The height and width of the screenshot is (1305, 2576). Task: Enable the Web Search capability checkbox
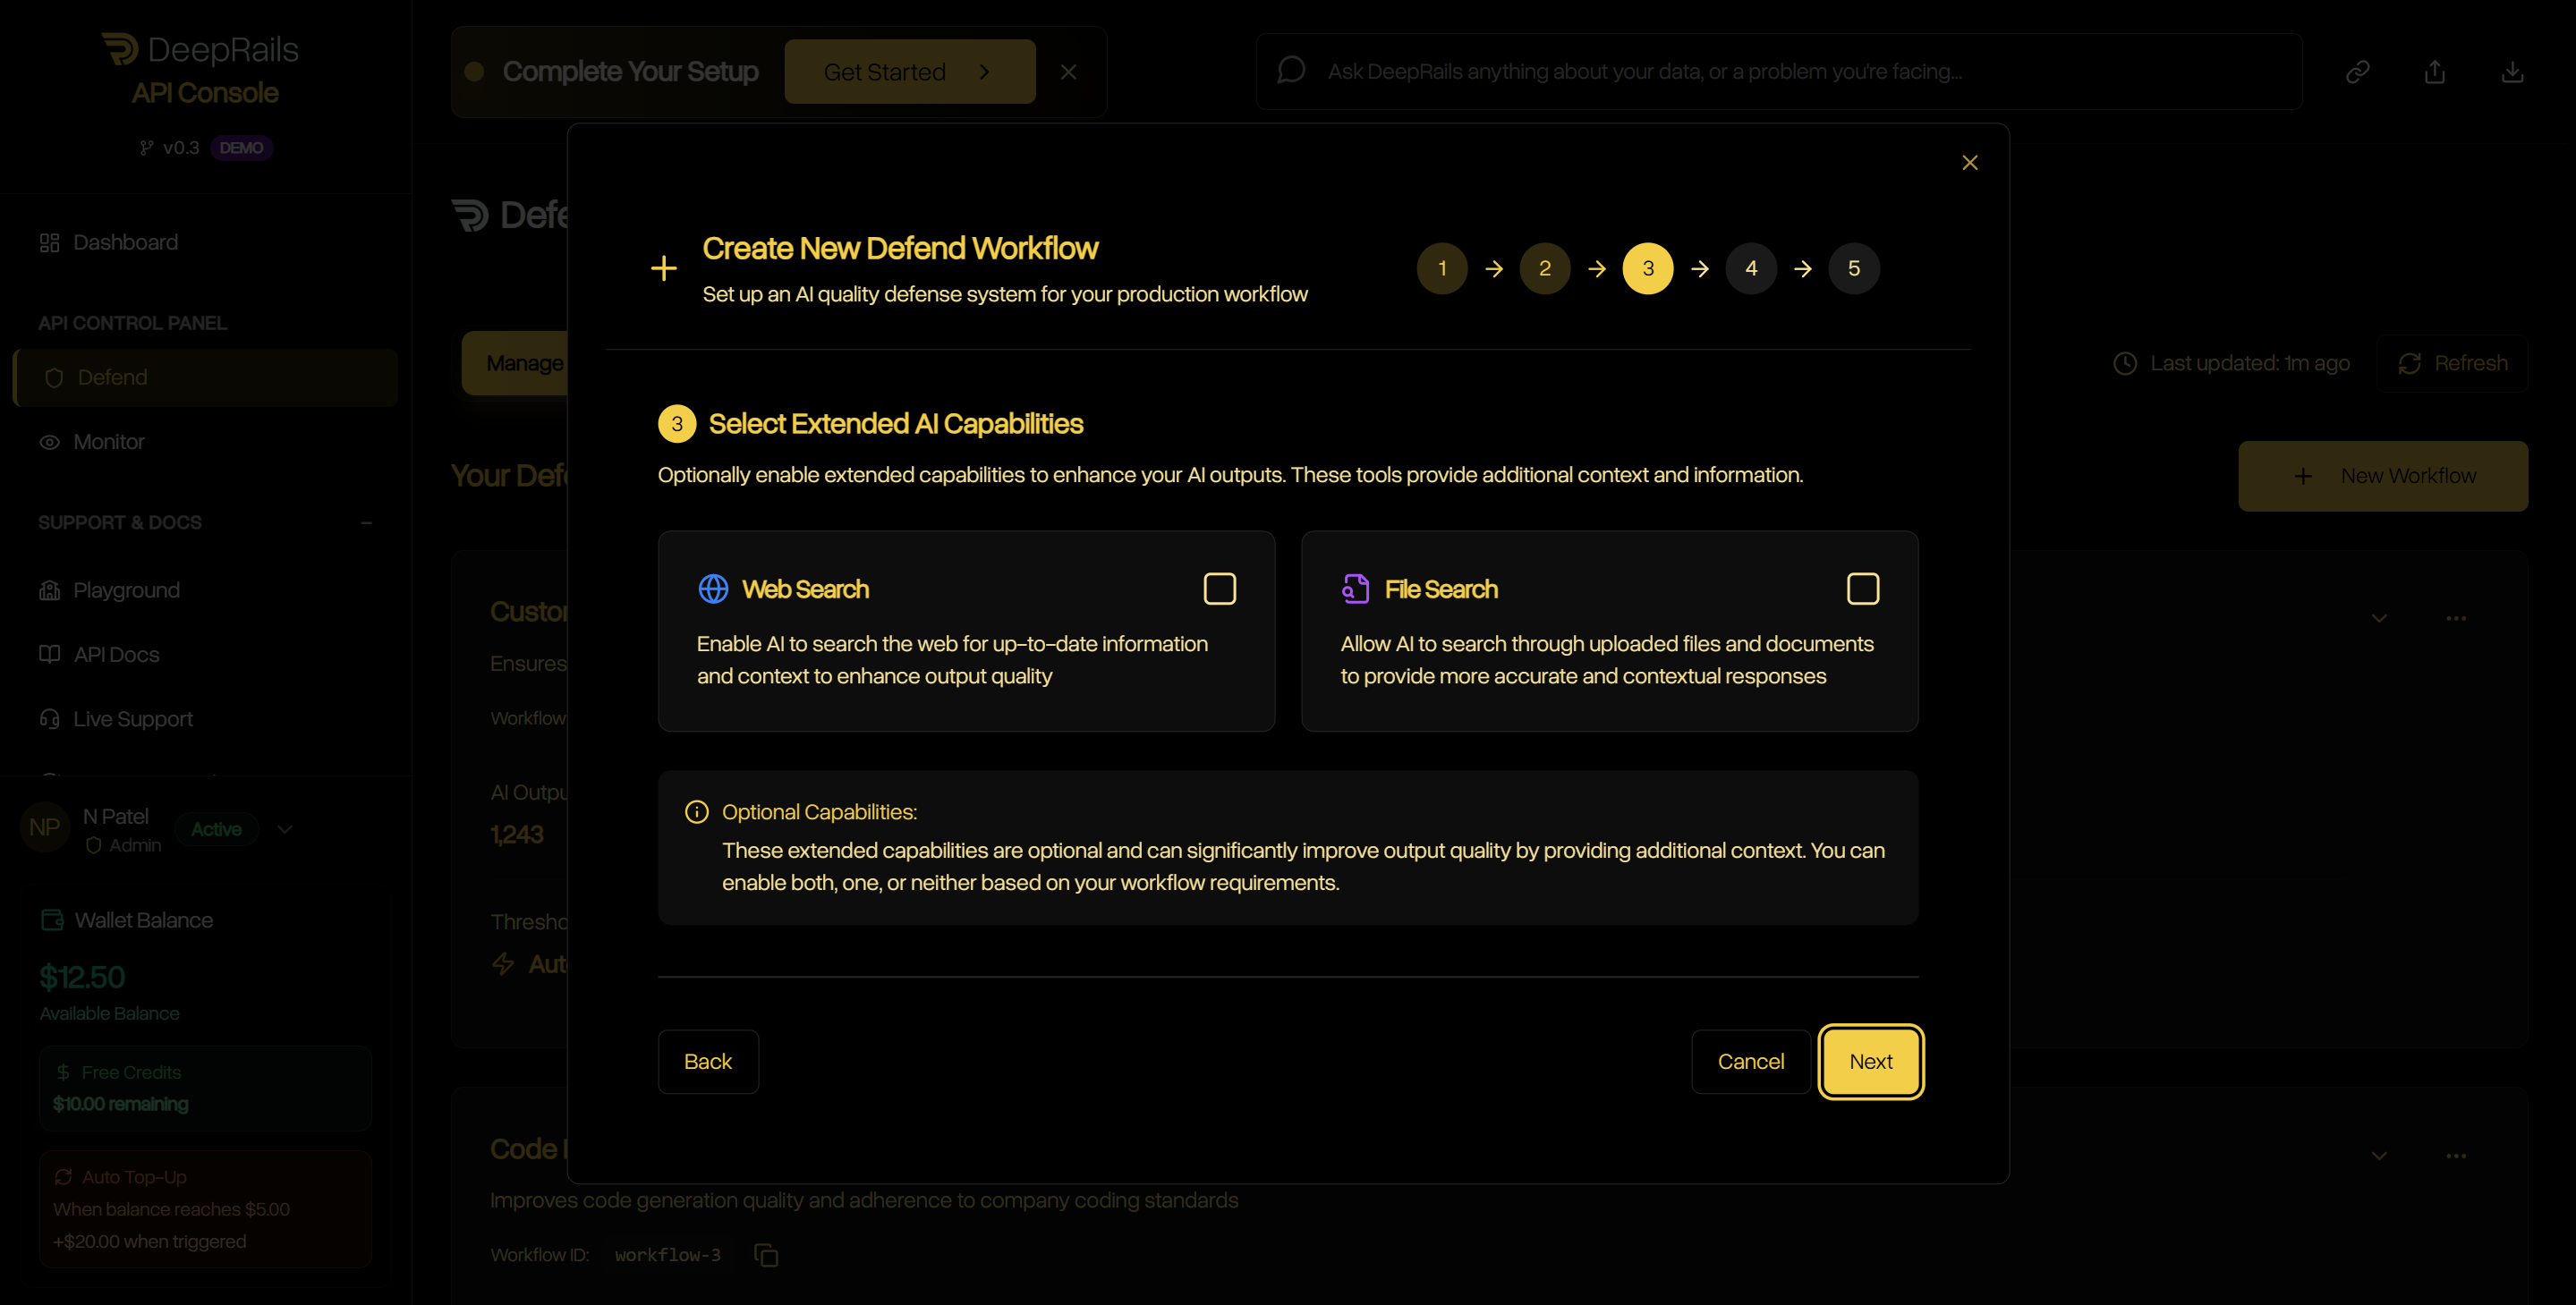[x=1219, y=589]
